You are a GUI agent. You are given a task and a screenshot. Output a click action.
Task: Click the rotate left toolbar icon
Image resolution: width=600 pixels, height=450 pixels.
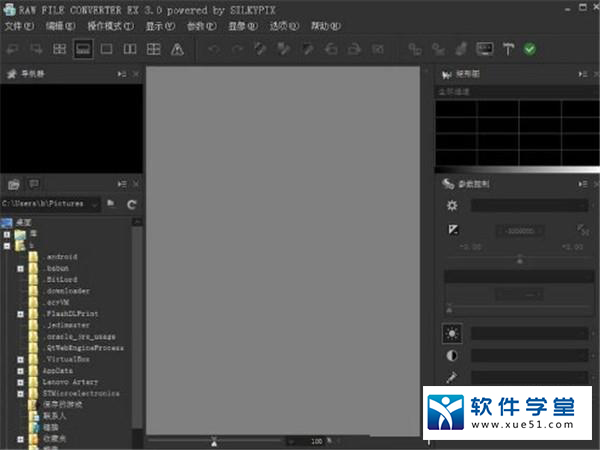tap(331, 49)
